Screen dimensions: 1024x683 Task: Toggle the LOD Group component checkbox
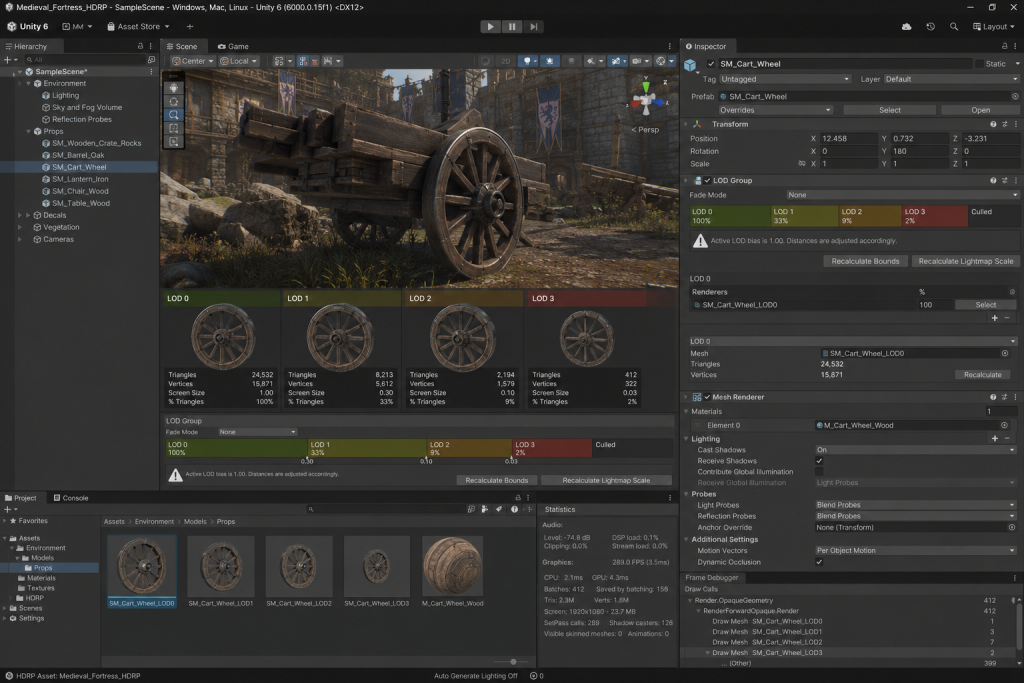click(x=707, y=180)
